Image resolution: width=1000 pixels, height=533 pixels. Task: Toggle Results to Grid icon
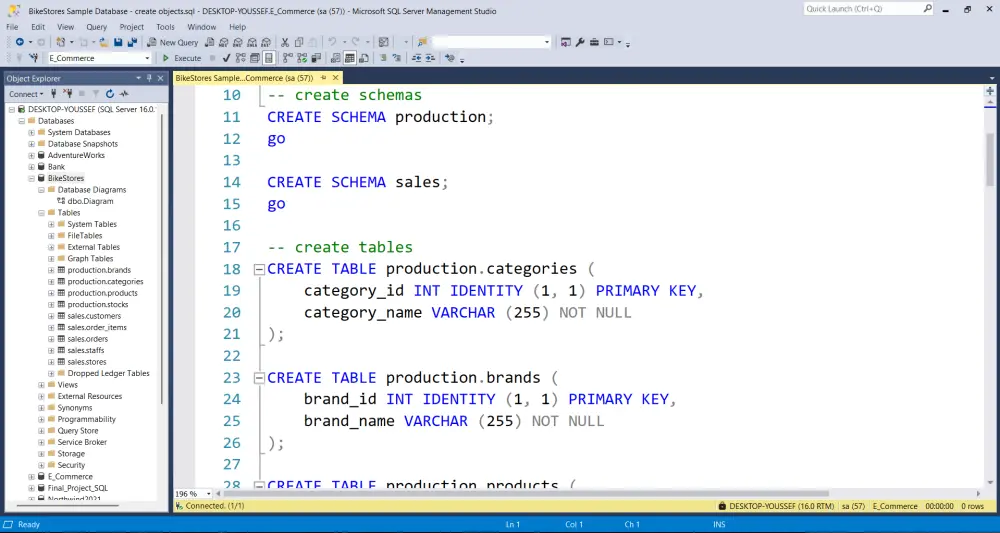349,58
